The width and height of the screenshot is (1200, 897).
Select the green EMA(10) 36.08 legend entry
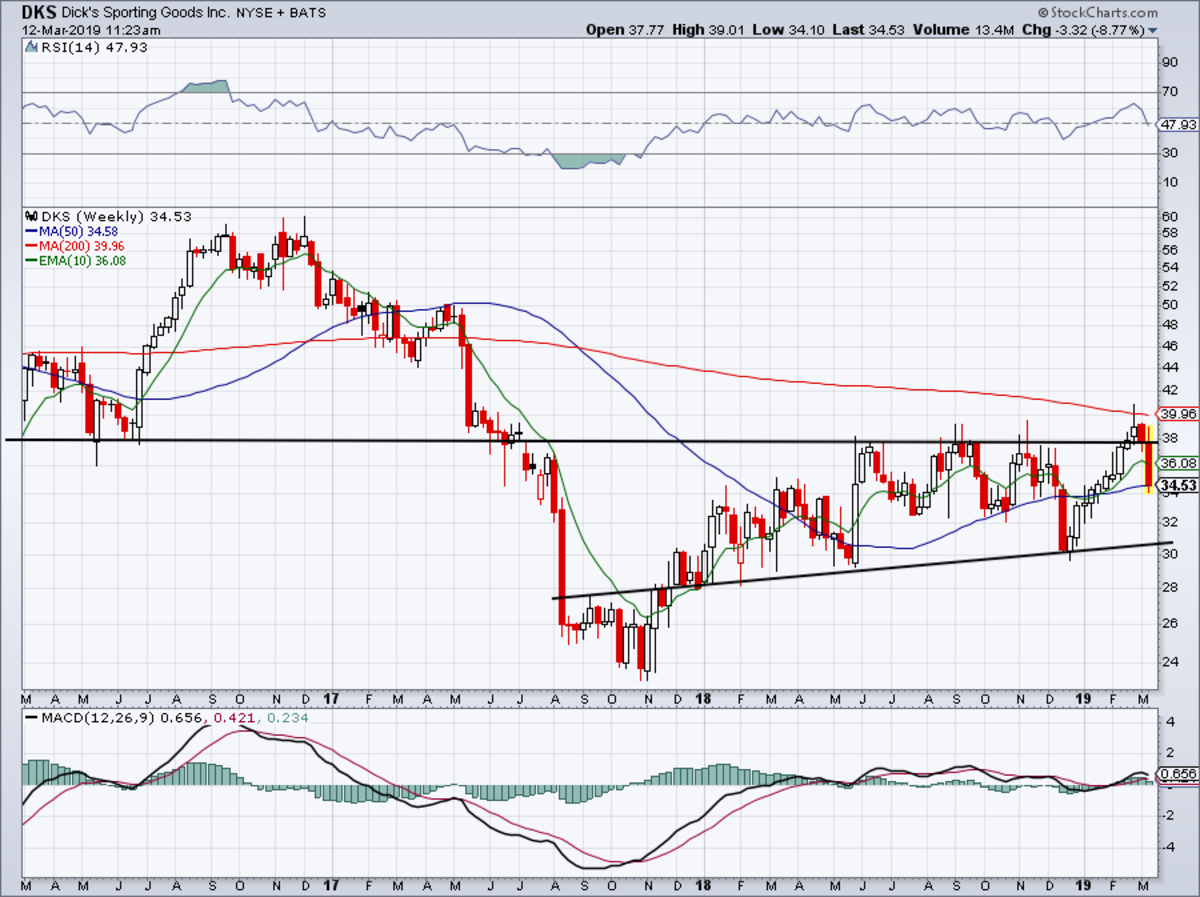click(x=76, y=260)
